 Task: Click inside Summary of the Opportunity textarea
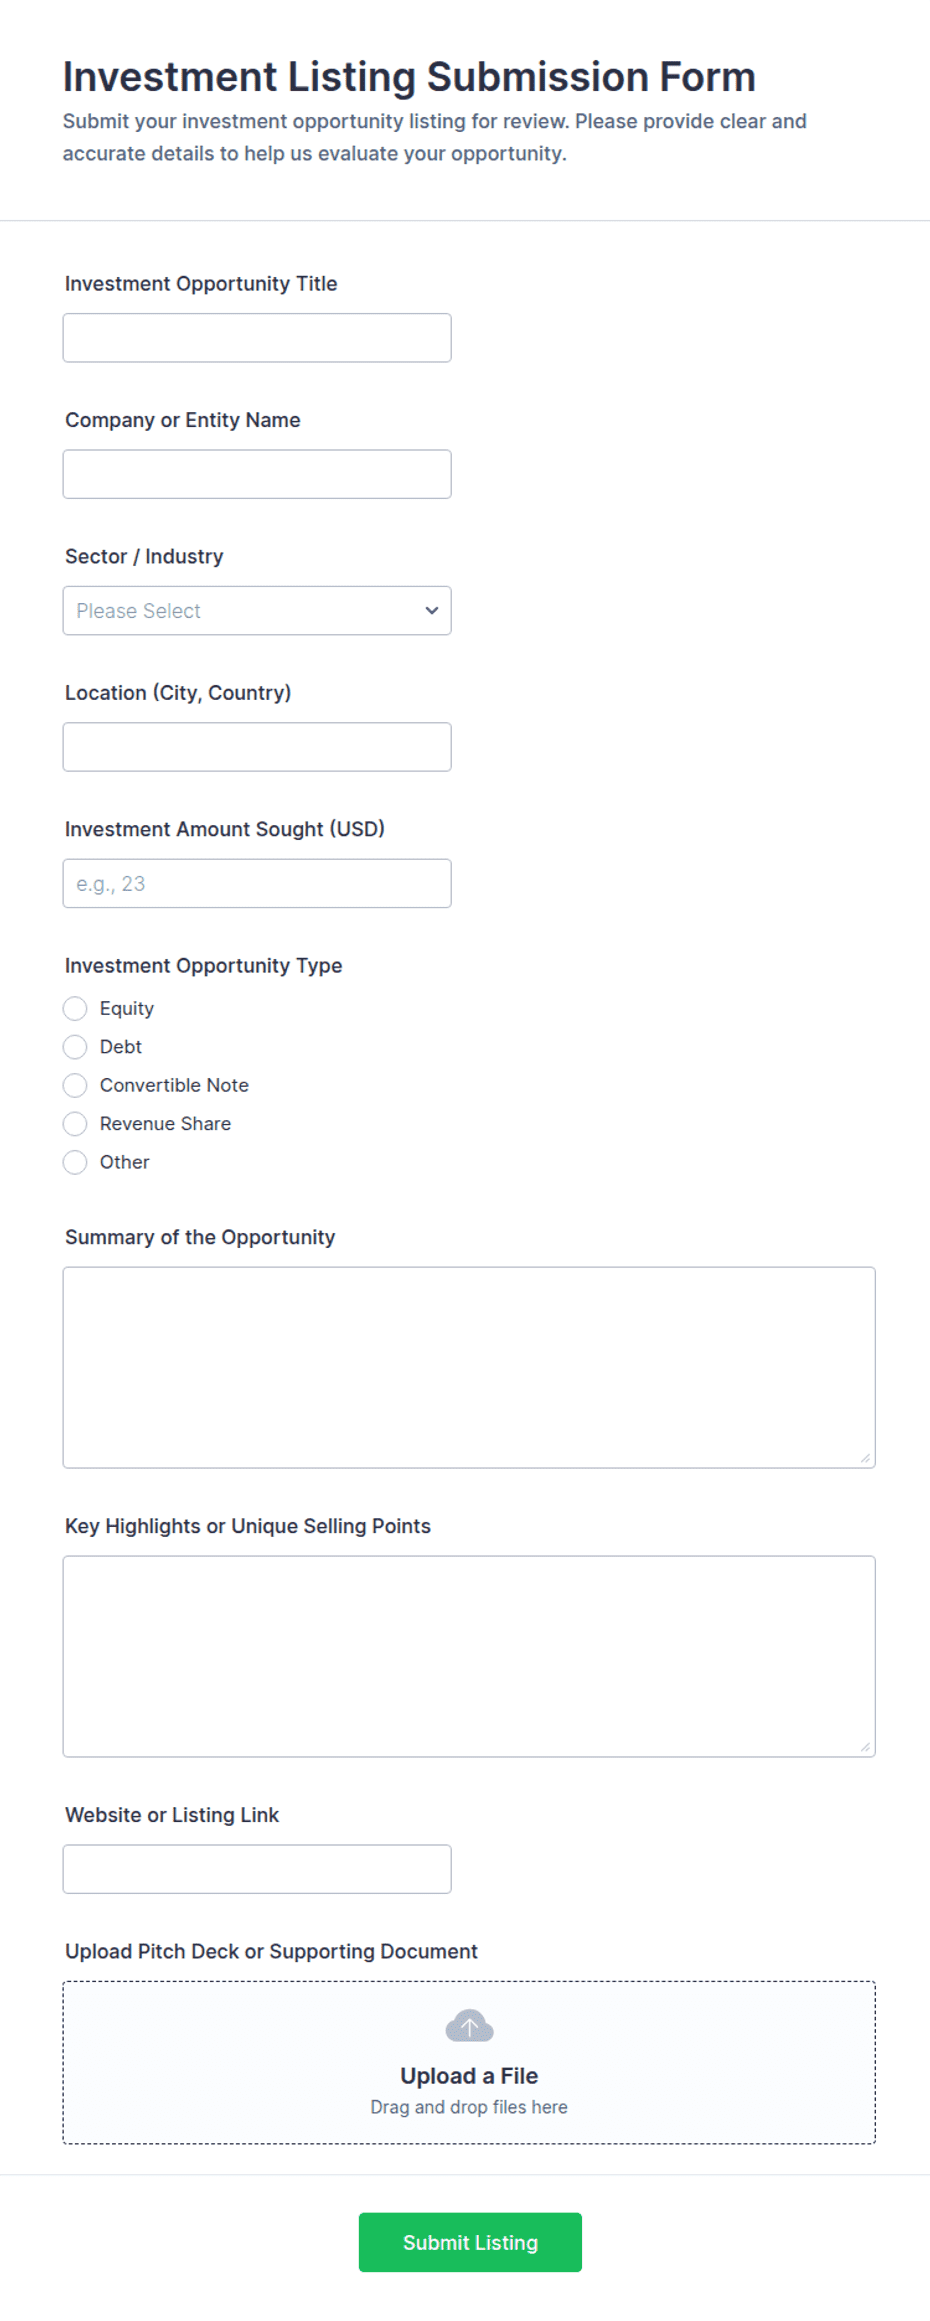469,1367
